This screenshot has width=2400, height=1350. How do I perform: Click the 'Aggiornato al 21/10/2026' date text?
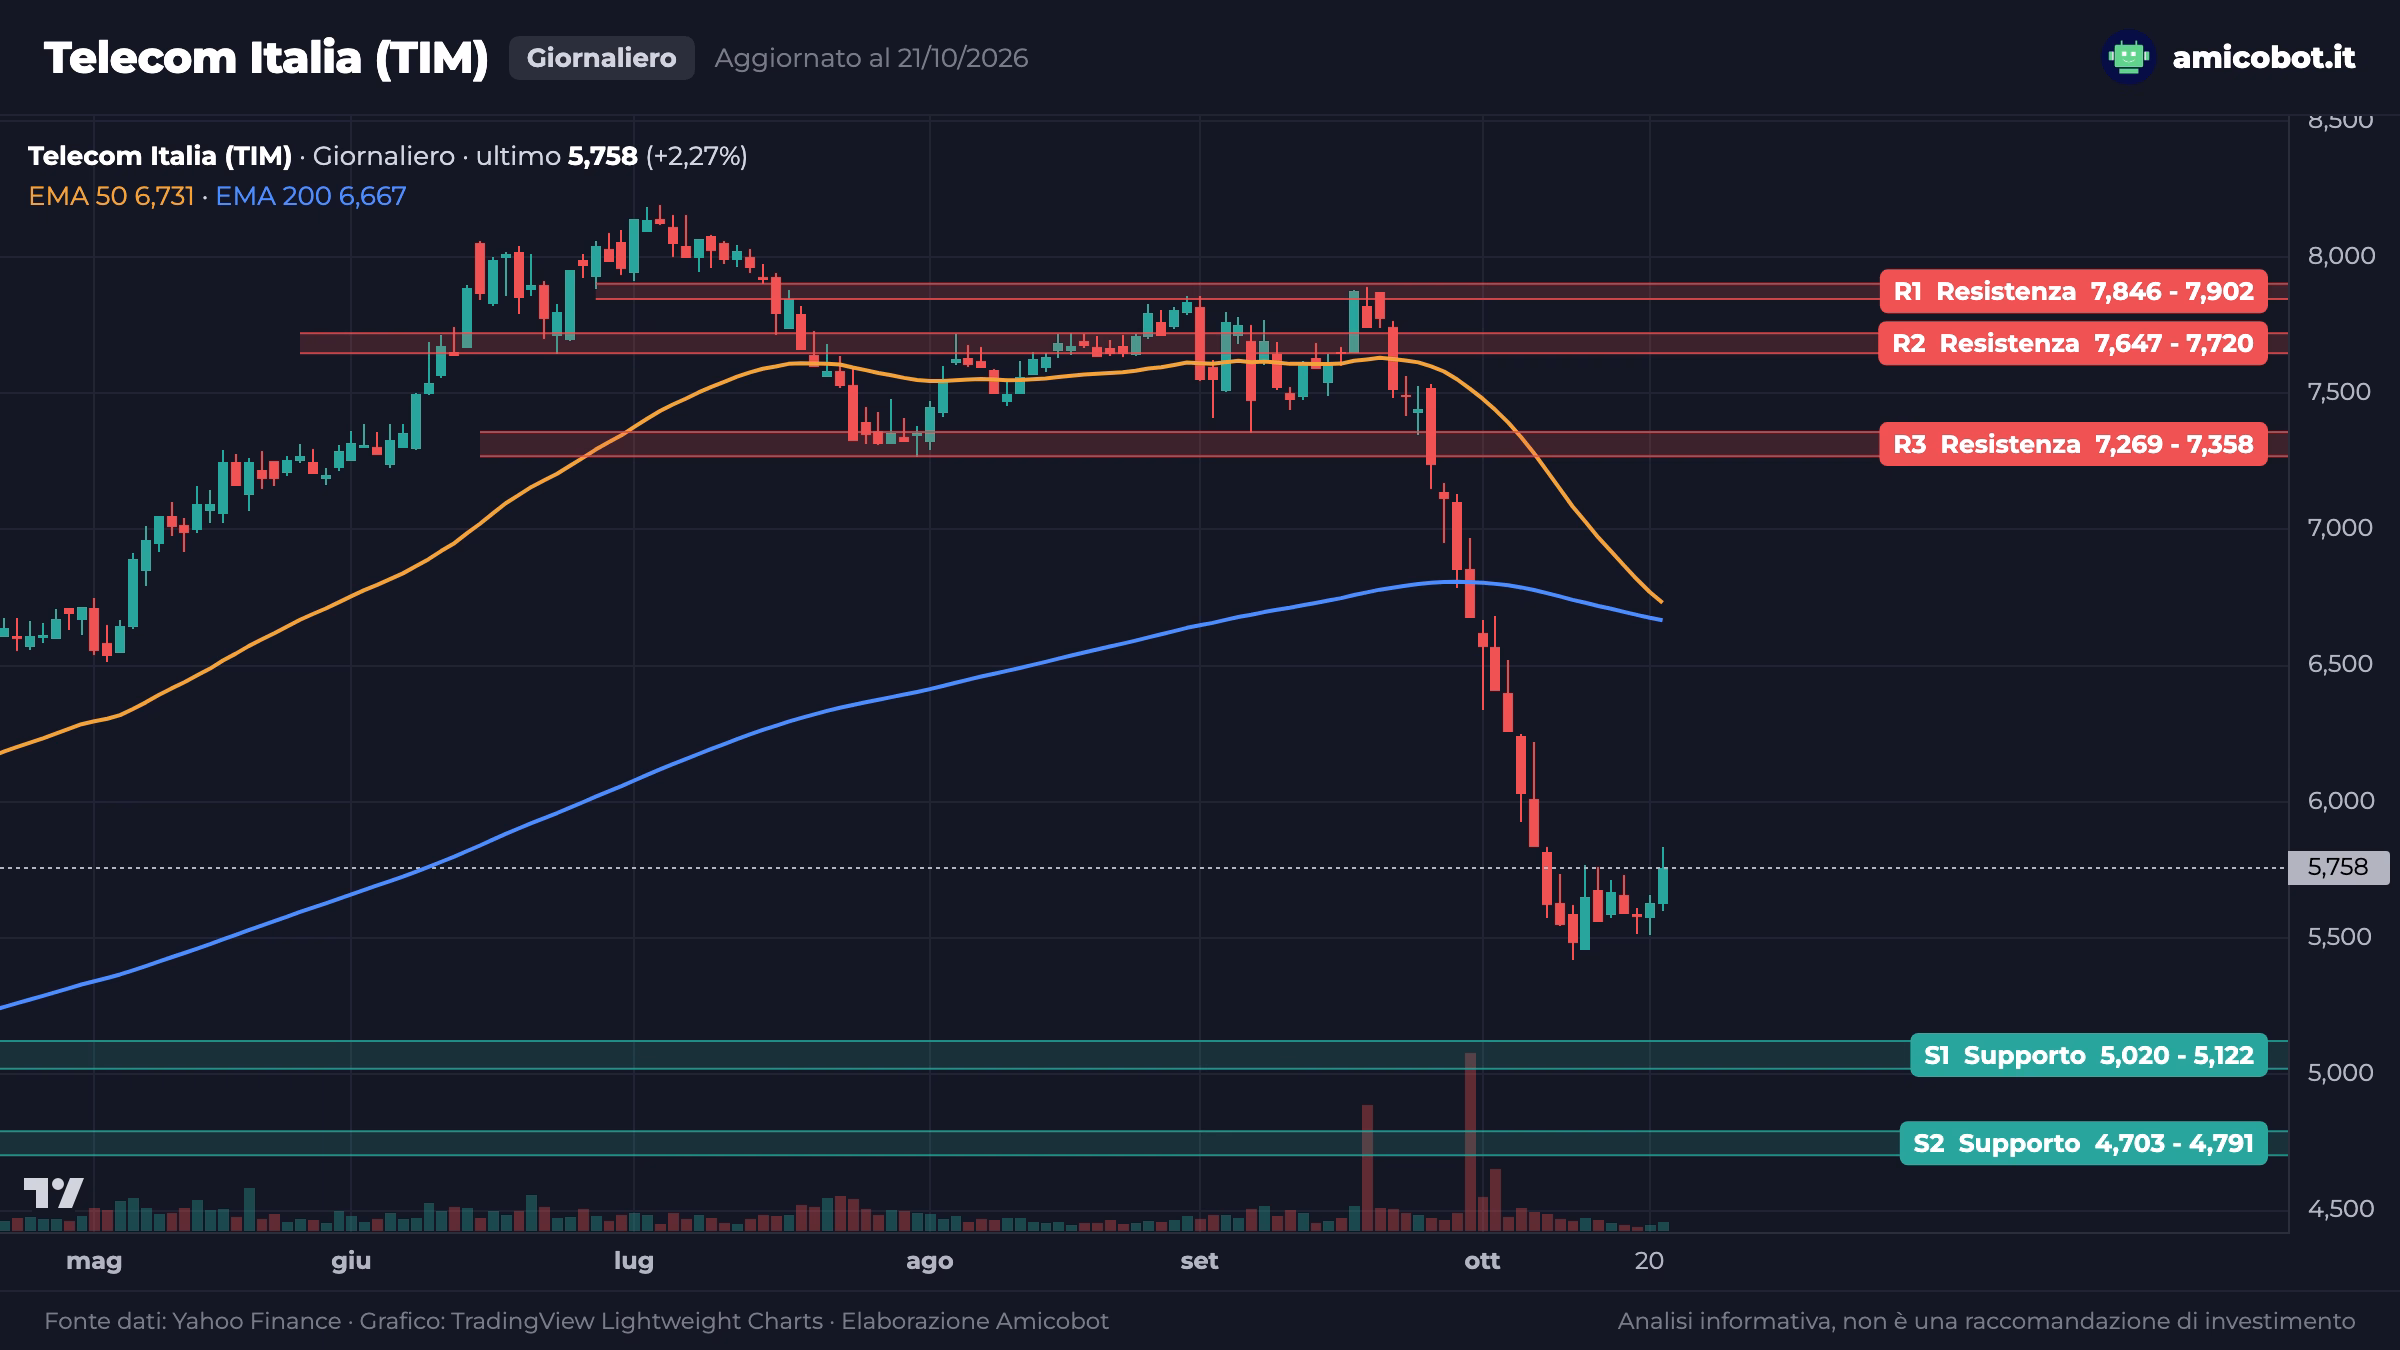pyautogui.click(x=871, y=58)
